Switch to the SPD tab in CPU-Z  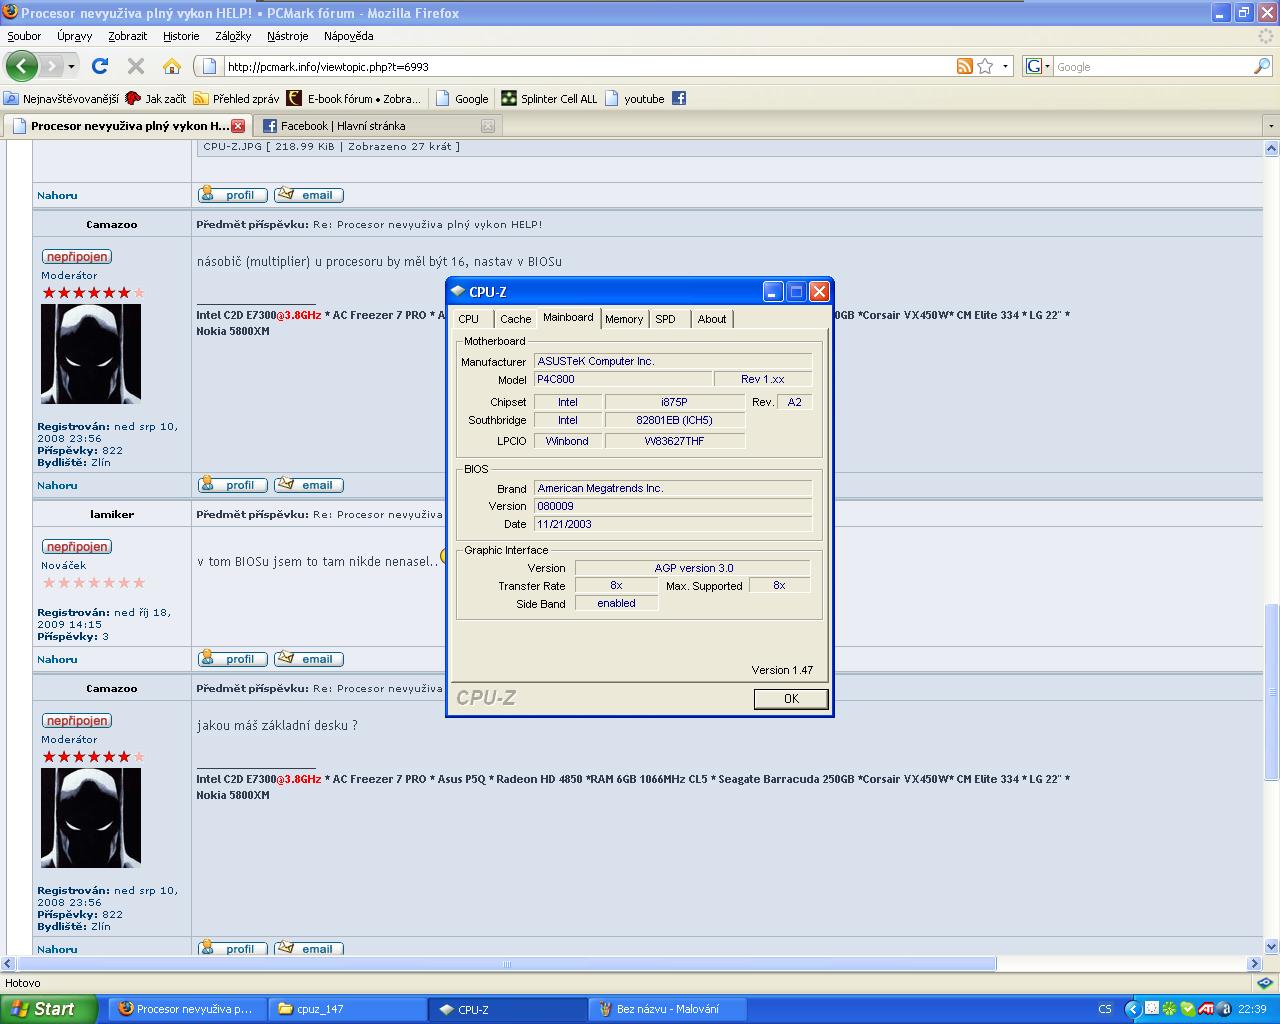pos(666,319)
